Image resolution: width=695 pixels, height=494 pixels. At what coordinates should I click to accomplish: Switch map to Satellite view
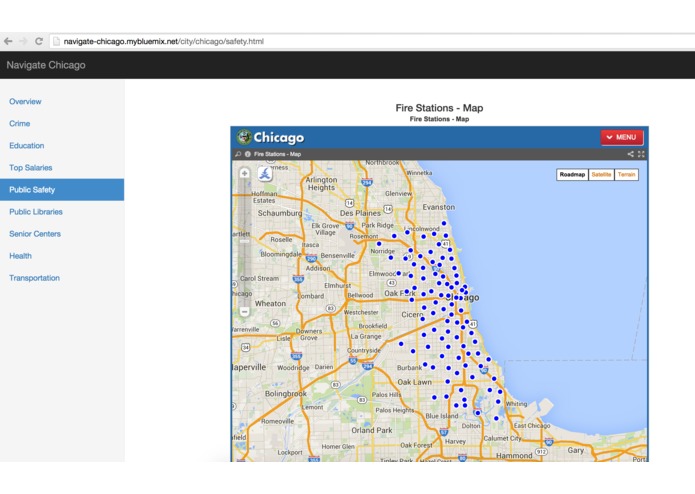click(601, 175)
